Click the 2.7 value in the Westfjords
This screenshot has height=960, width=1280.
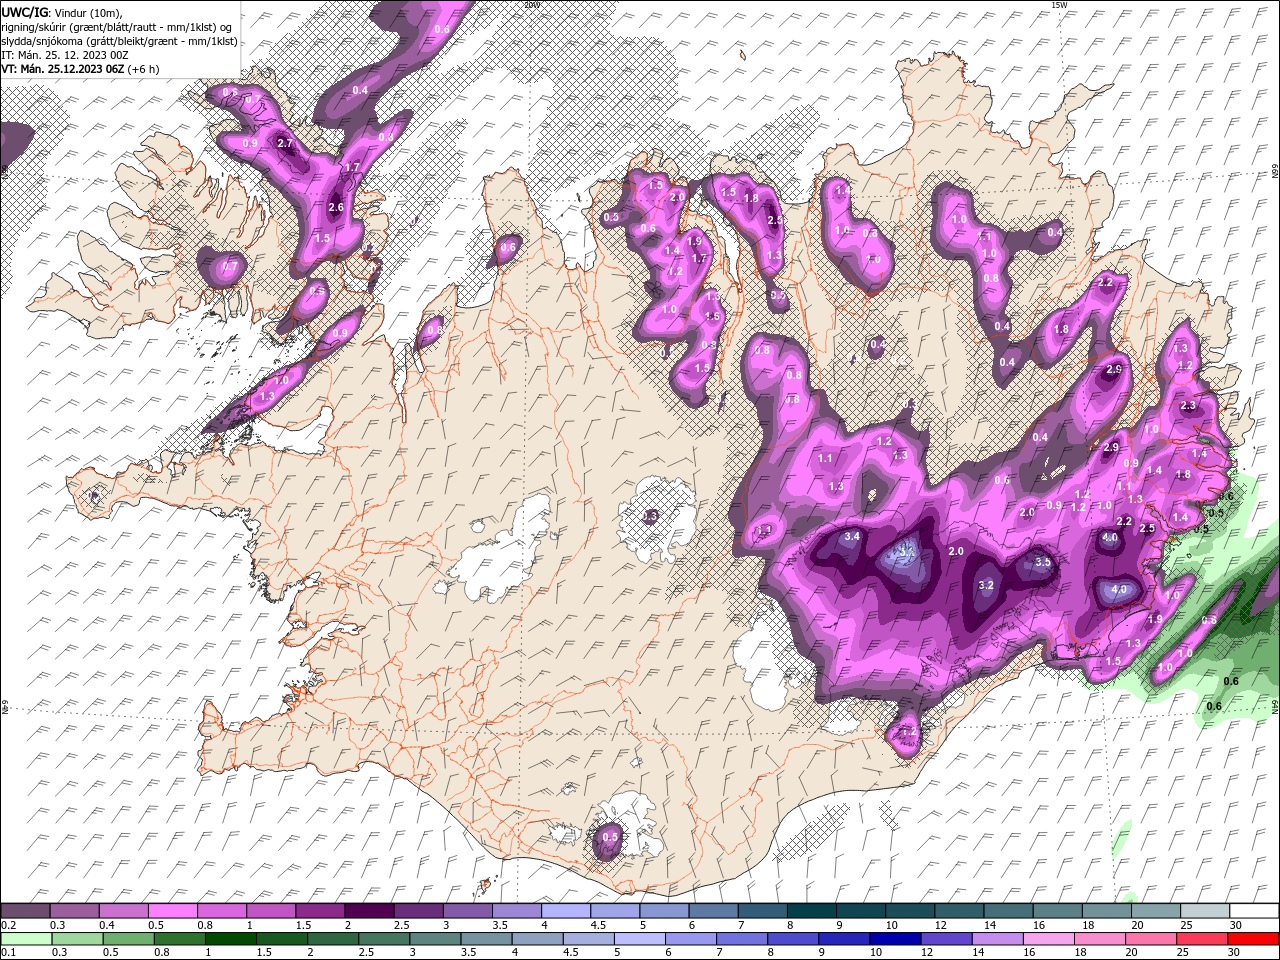285,143
